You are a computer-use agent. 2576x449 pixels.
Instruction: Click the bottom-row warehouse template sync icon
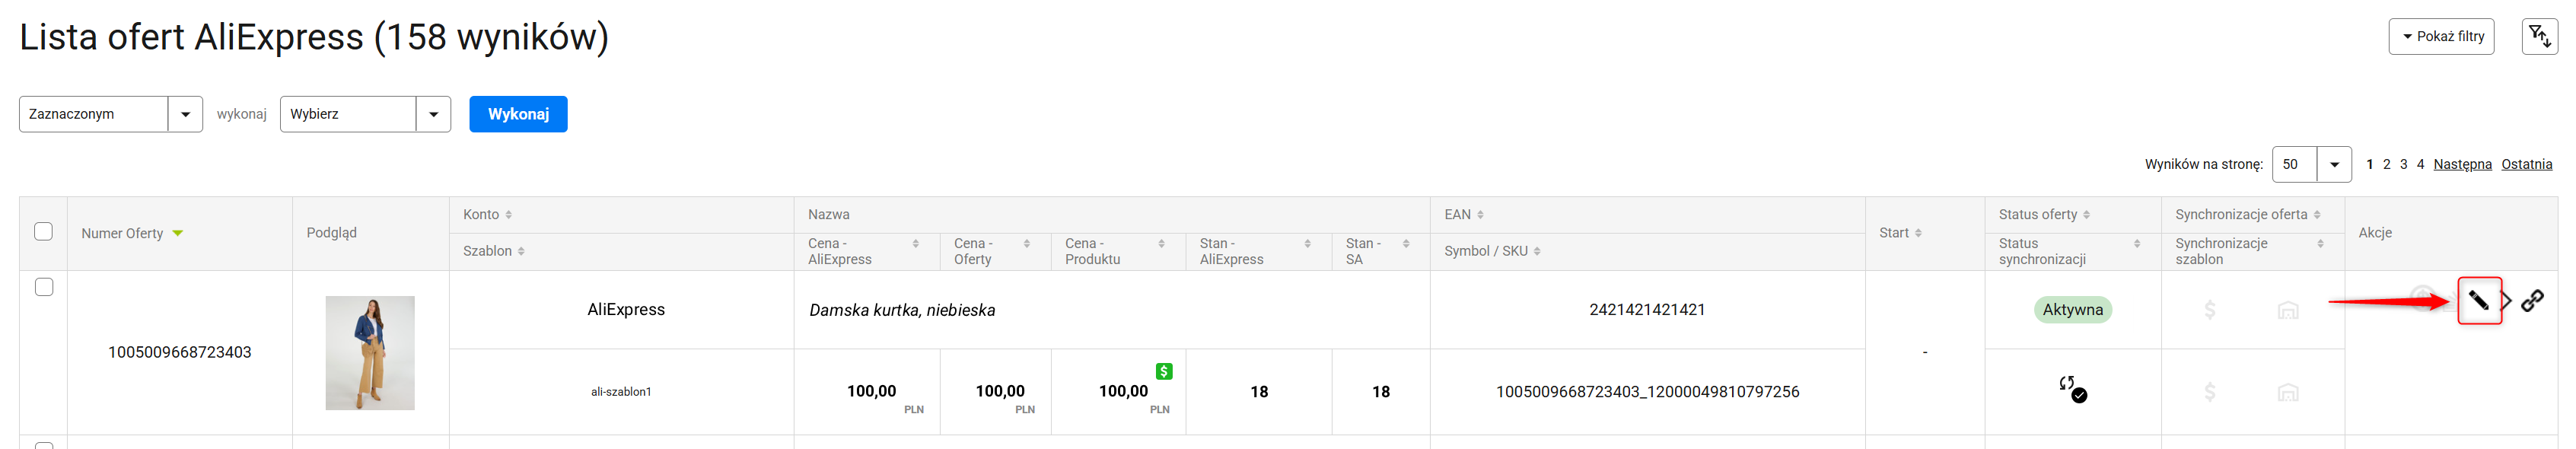click(x=2287, y=392)
